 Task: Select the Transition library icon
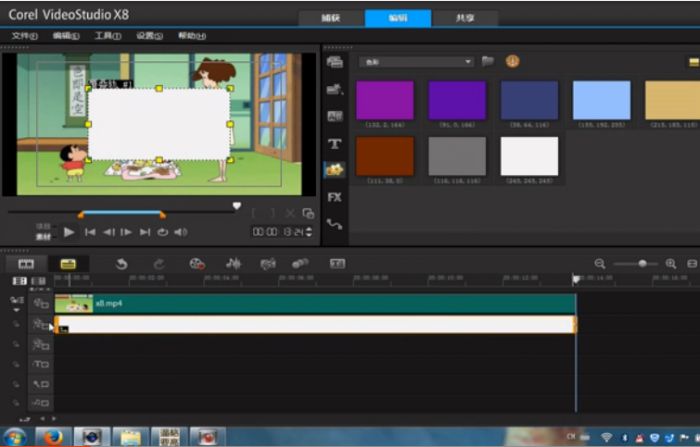tap(335, 117)
